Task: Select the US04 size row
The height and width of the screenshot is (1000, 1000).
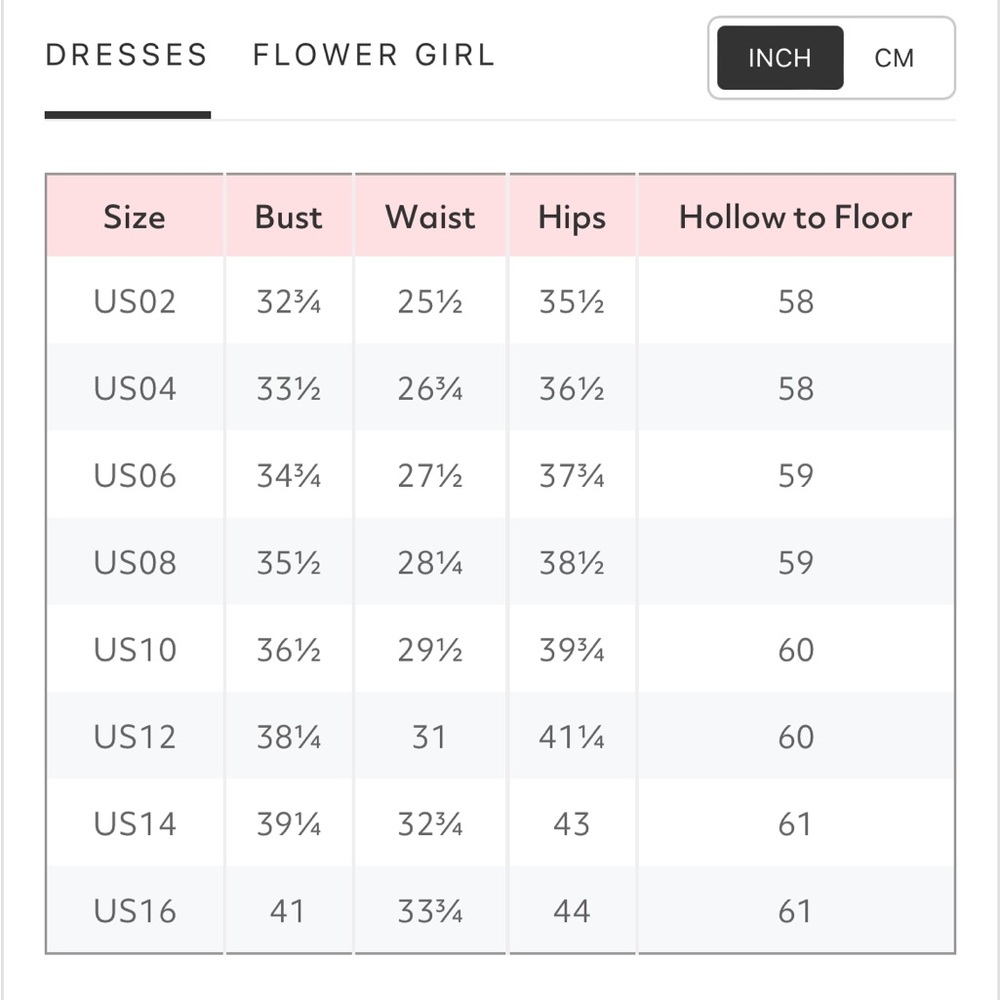Action: (x=501, y=388)
